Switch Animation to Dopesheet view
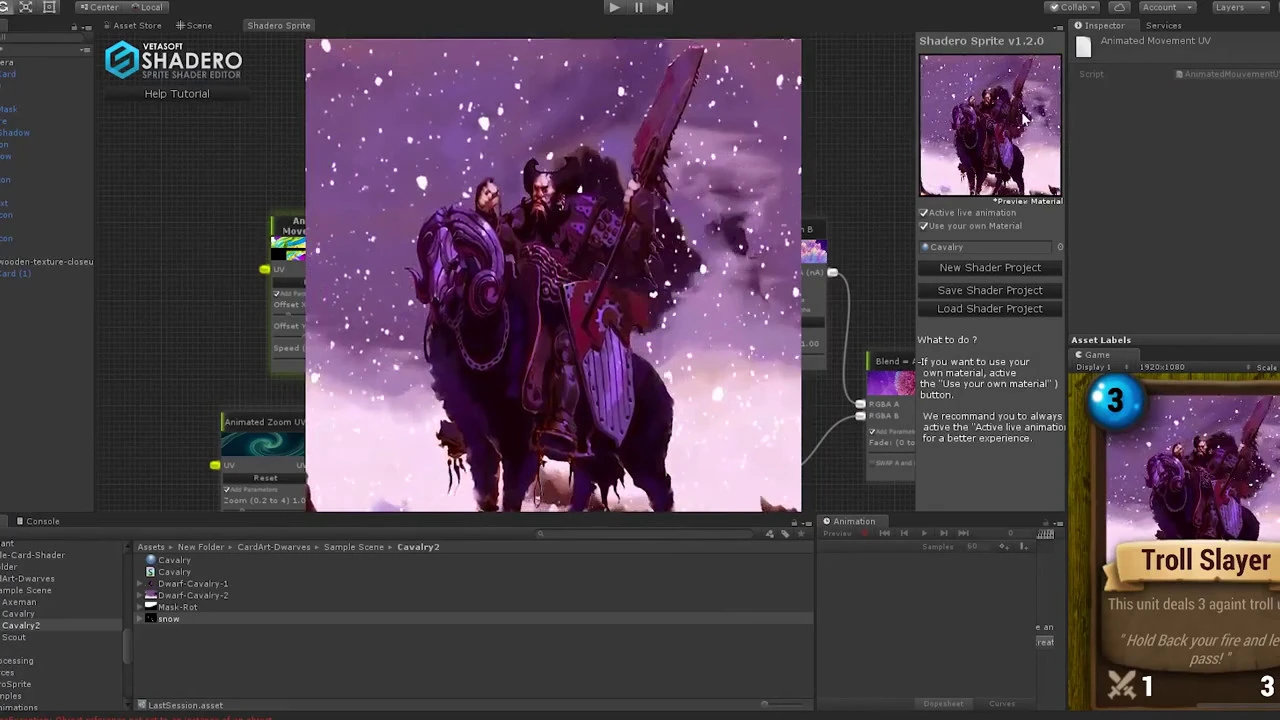Viewport: 1280px width, 720px height. pos(943,704)
